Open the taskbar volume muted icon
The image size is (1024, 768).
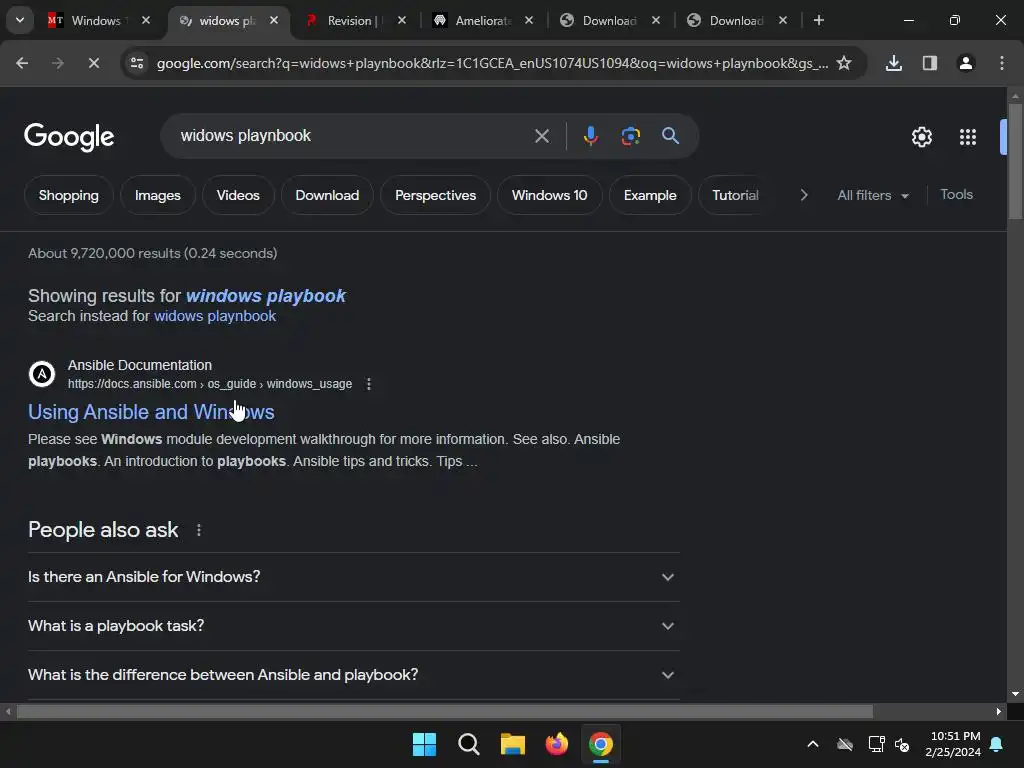pos(902,744)
